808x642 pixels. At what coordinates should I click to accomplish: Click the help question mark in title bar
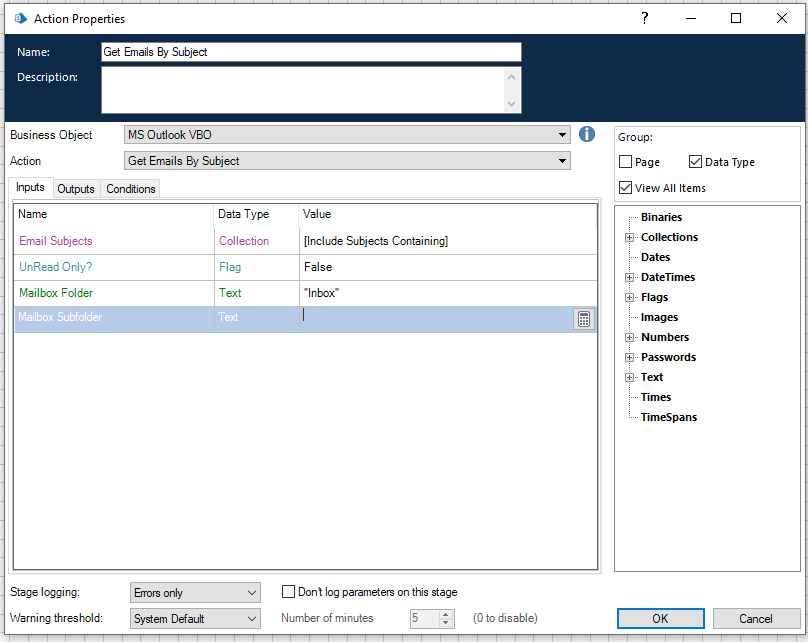coord(644,18)
